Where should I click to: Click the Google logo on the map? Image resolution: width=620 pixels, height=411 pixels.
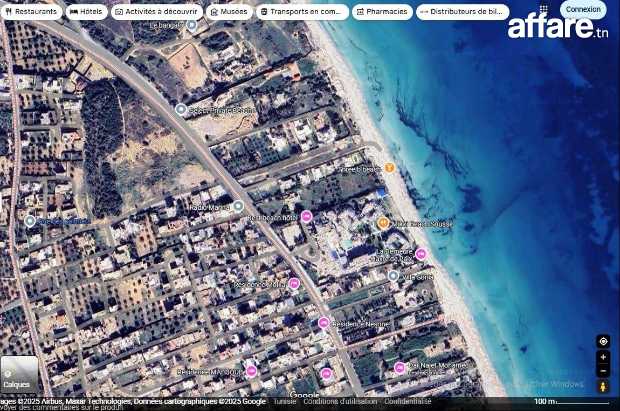[305, 394]
